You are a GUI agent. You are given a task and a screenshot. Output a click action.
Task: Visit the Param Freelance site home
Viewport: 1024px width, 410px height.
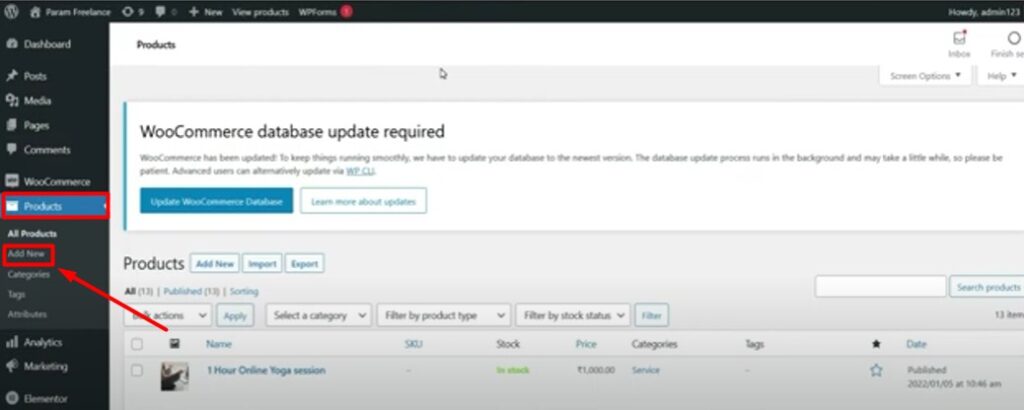pyautogui.click(x=71, y=12)
